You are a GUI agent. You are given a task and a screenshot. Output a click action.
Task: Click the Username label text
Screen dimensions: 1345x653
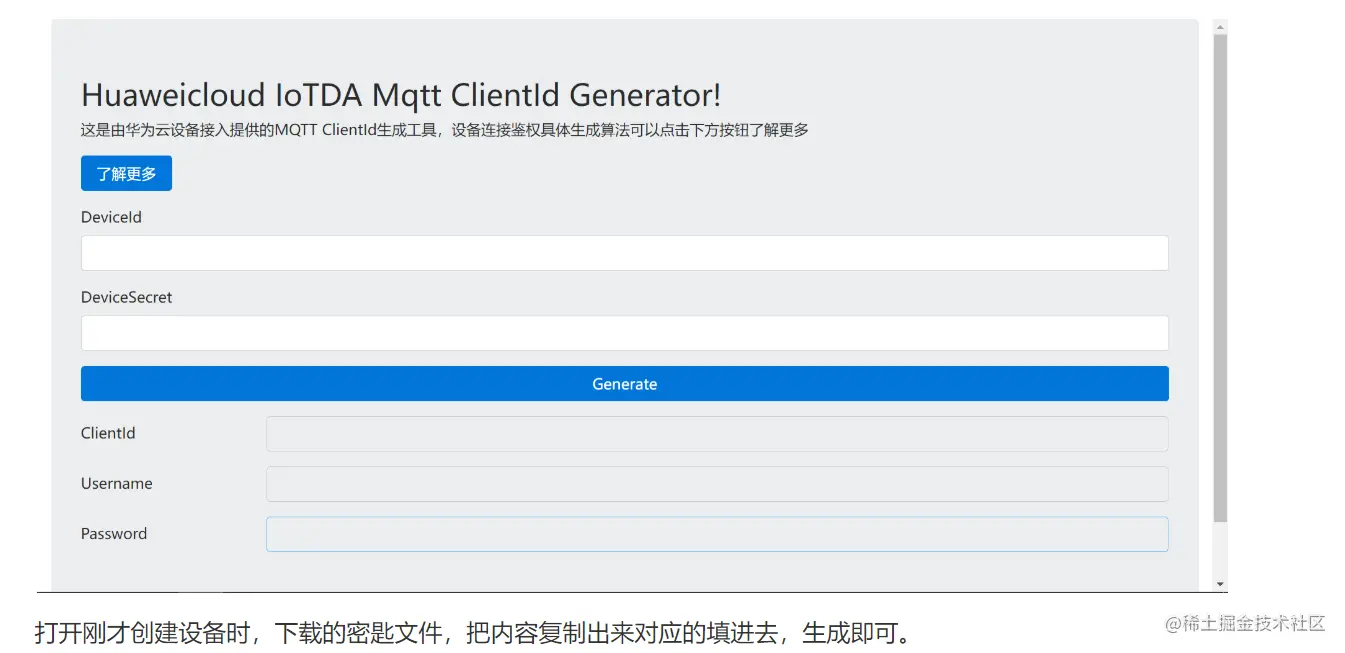coord(117,483)
